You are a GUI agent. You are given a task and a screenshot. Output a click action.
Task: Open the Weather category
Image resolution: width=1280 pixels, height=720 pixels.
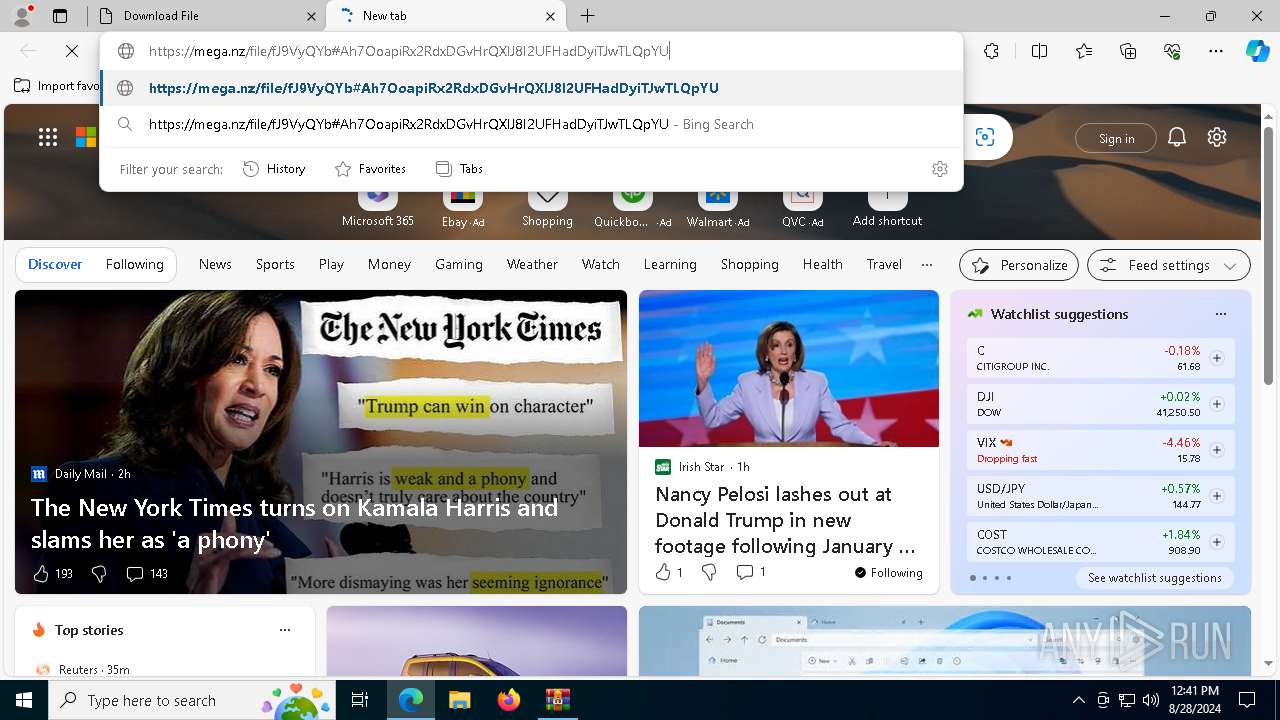click(x=532, y=264)
